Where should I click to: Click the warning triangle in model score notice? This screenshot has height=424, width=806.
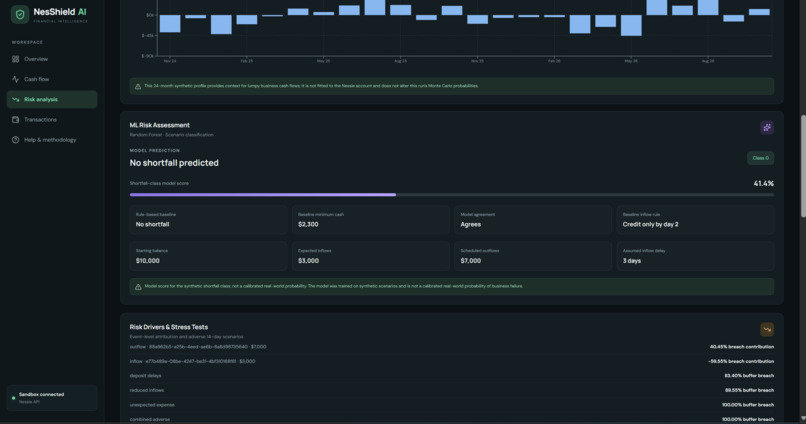[138, 287]
